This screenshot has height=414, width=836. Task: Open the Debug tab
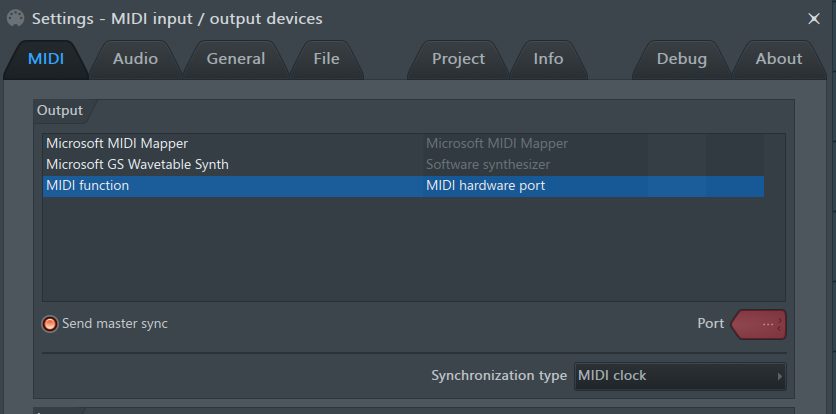(x=681, y=59)
